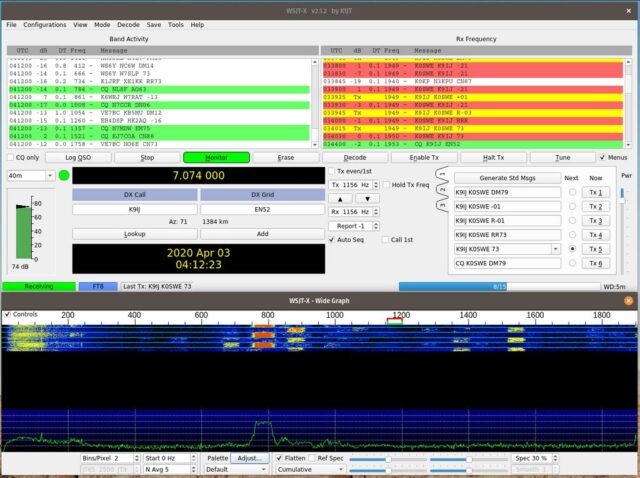
Task: Enable Tx even/1st checkbox
Action: pos(332,171)
